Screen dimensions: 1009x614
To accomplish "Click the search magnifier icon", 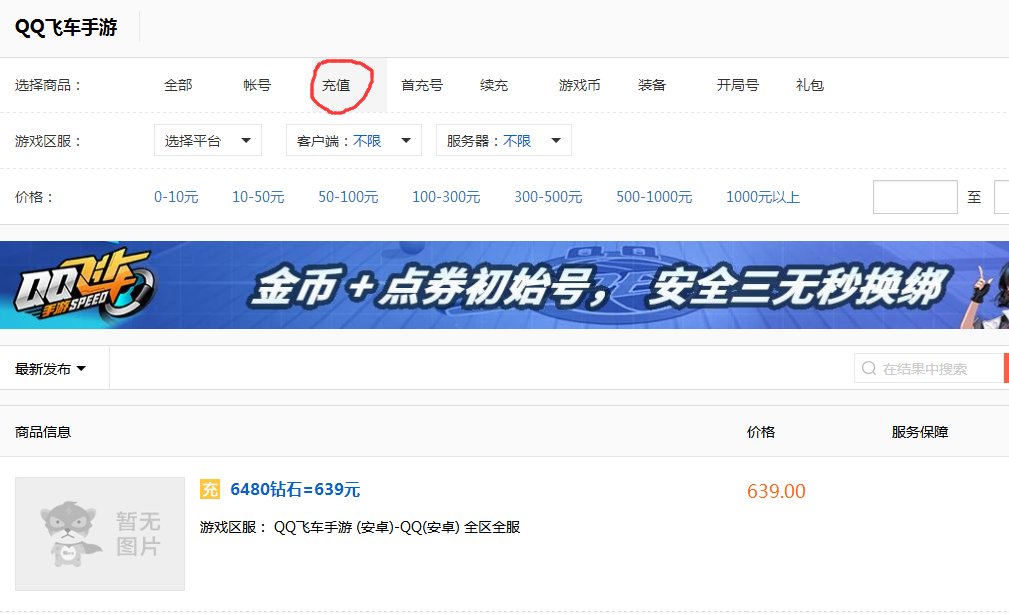I will 868,368.
